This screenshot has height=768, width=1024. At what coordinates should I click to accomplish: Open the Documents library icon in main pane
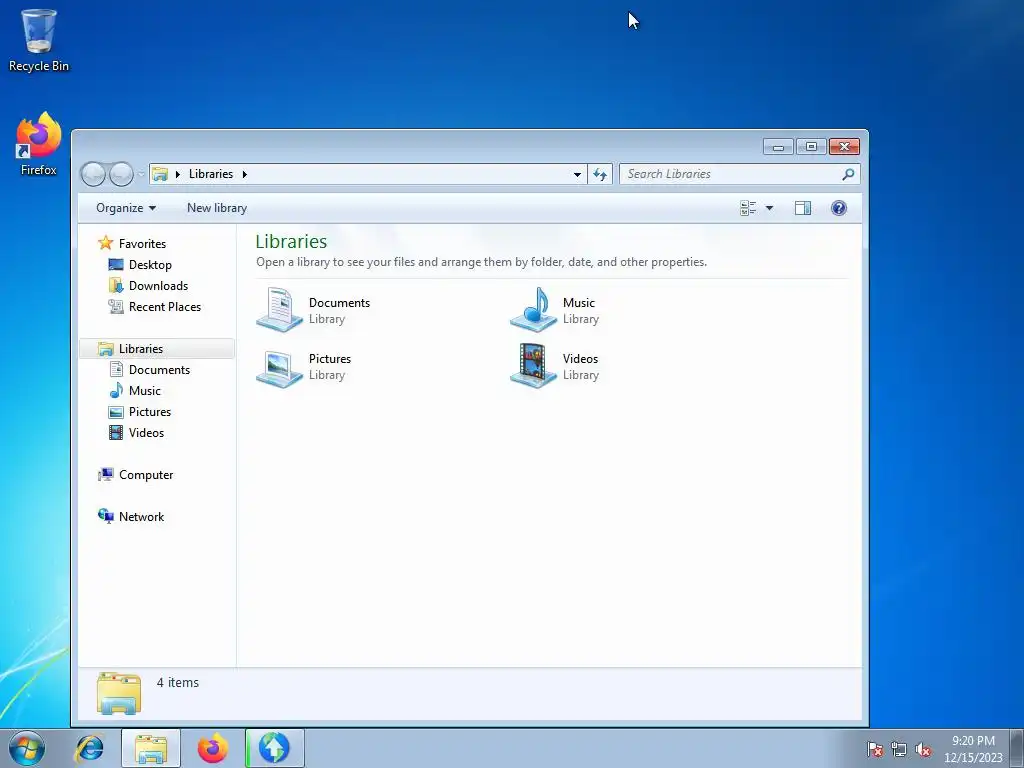[279, 310]
